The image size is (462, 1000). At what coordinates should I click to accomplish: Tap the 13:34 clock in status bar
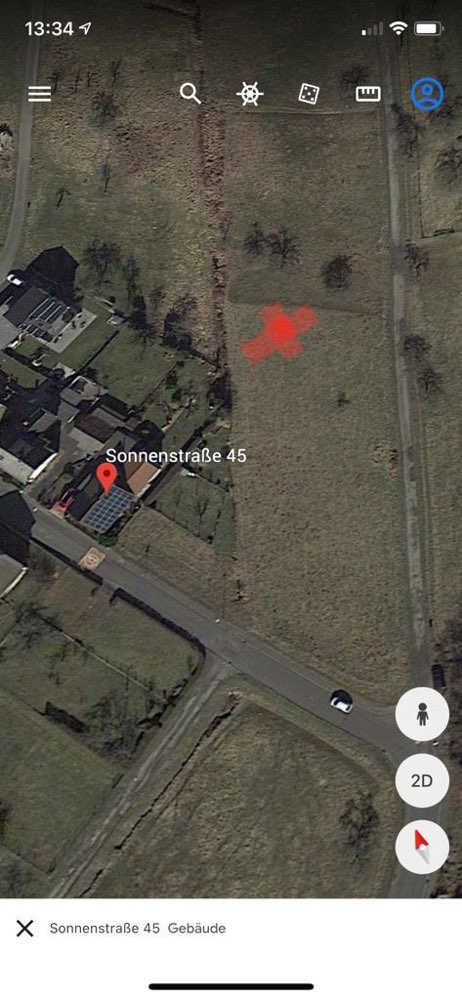click(49, 29)
